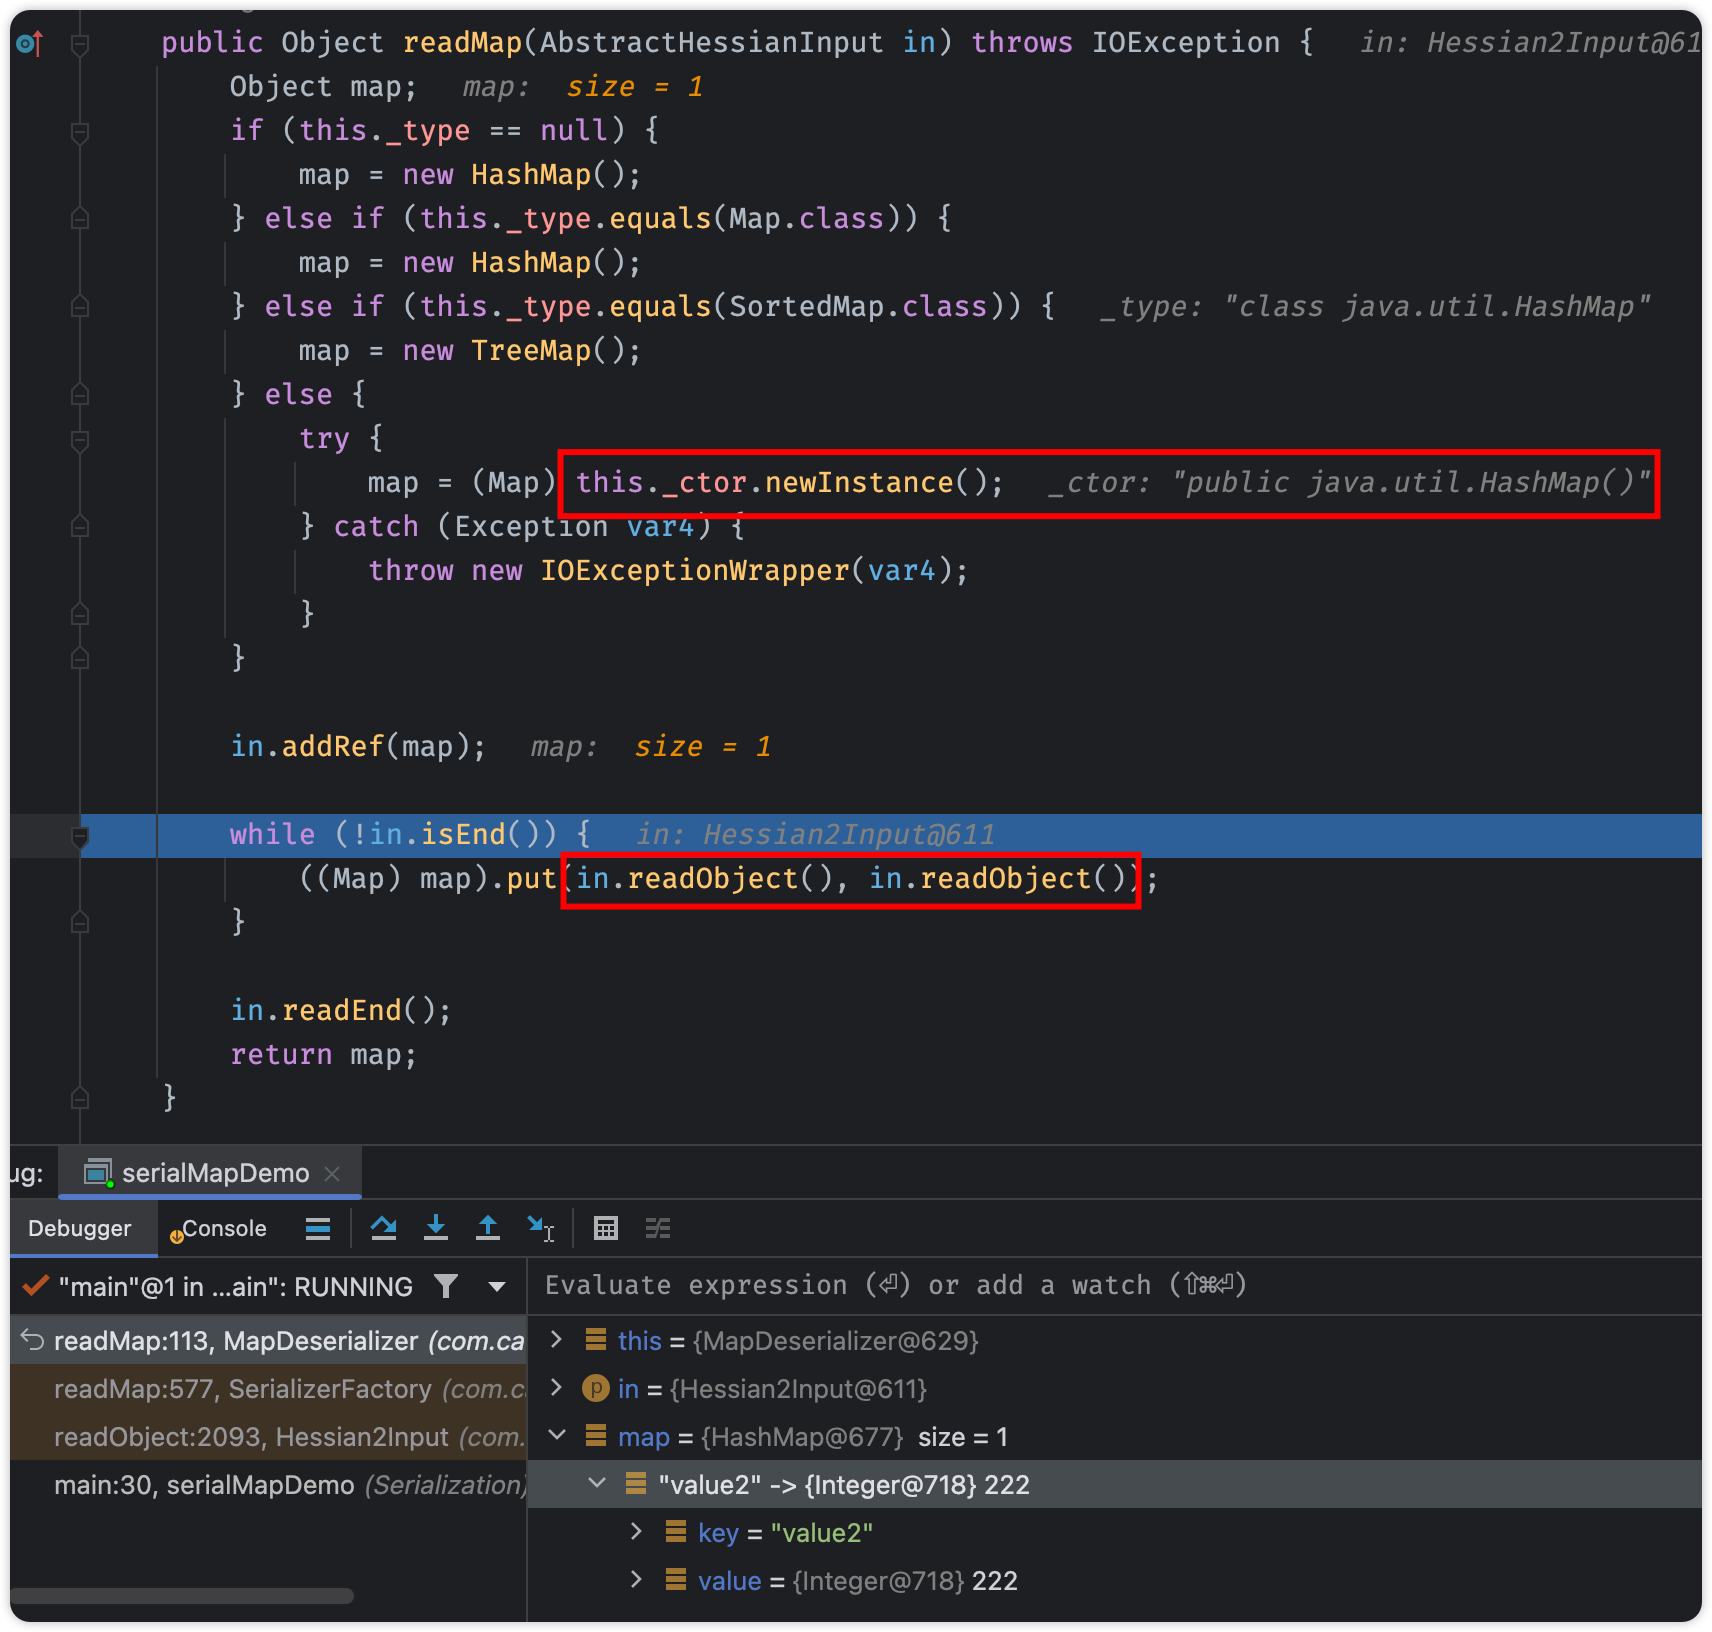Click the frames panel horizontal scrollbar

pos(182,1595)
